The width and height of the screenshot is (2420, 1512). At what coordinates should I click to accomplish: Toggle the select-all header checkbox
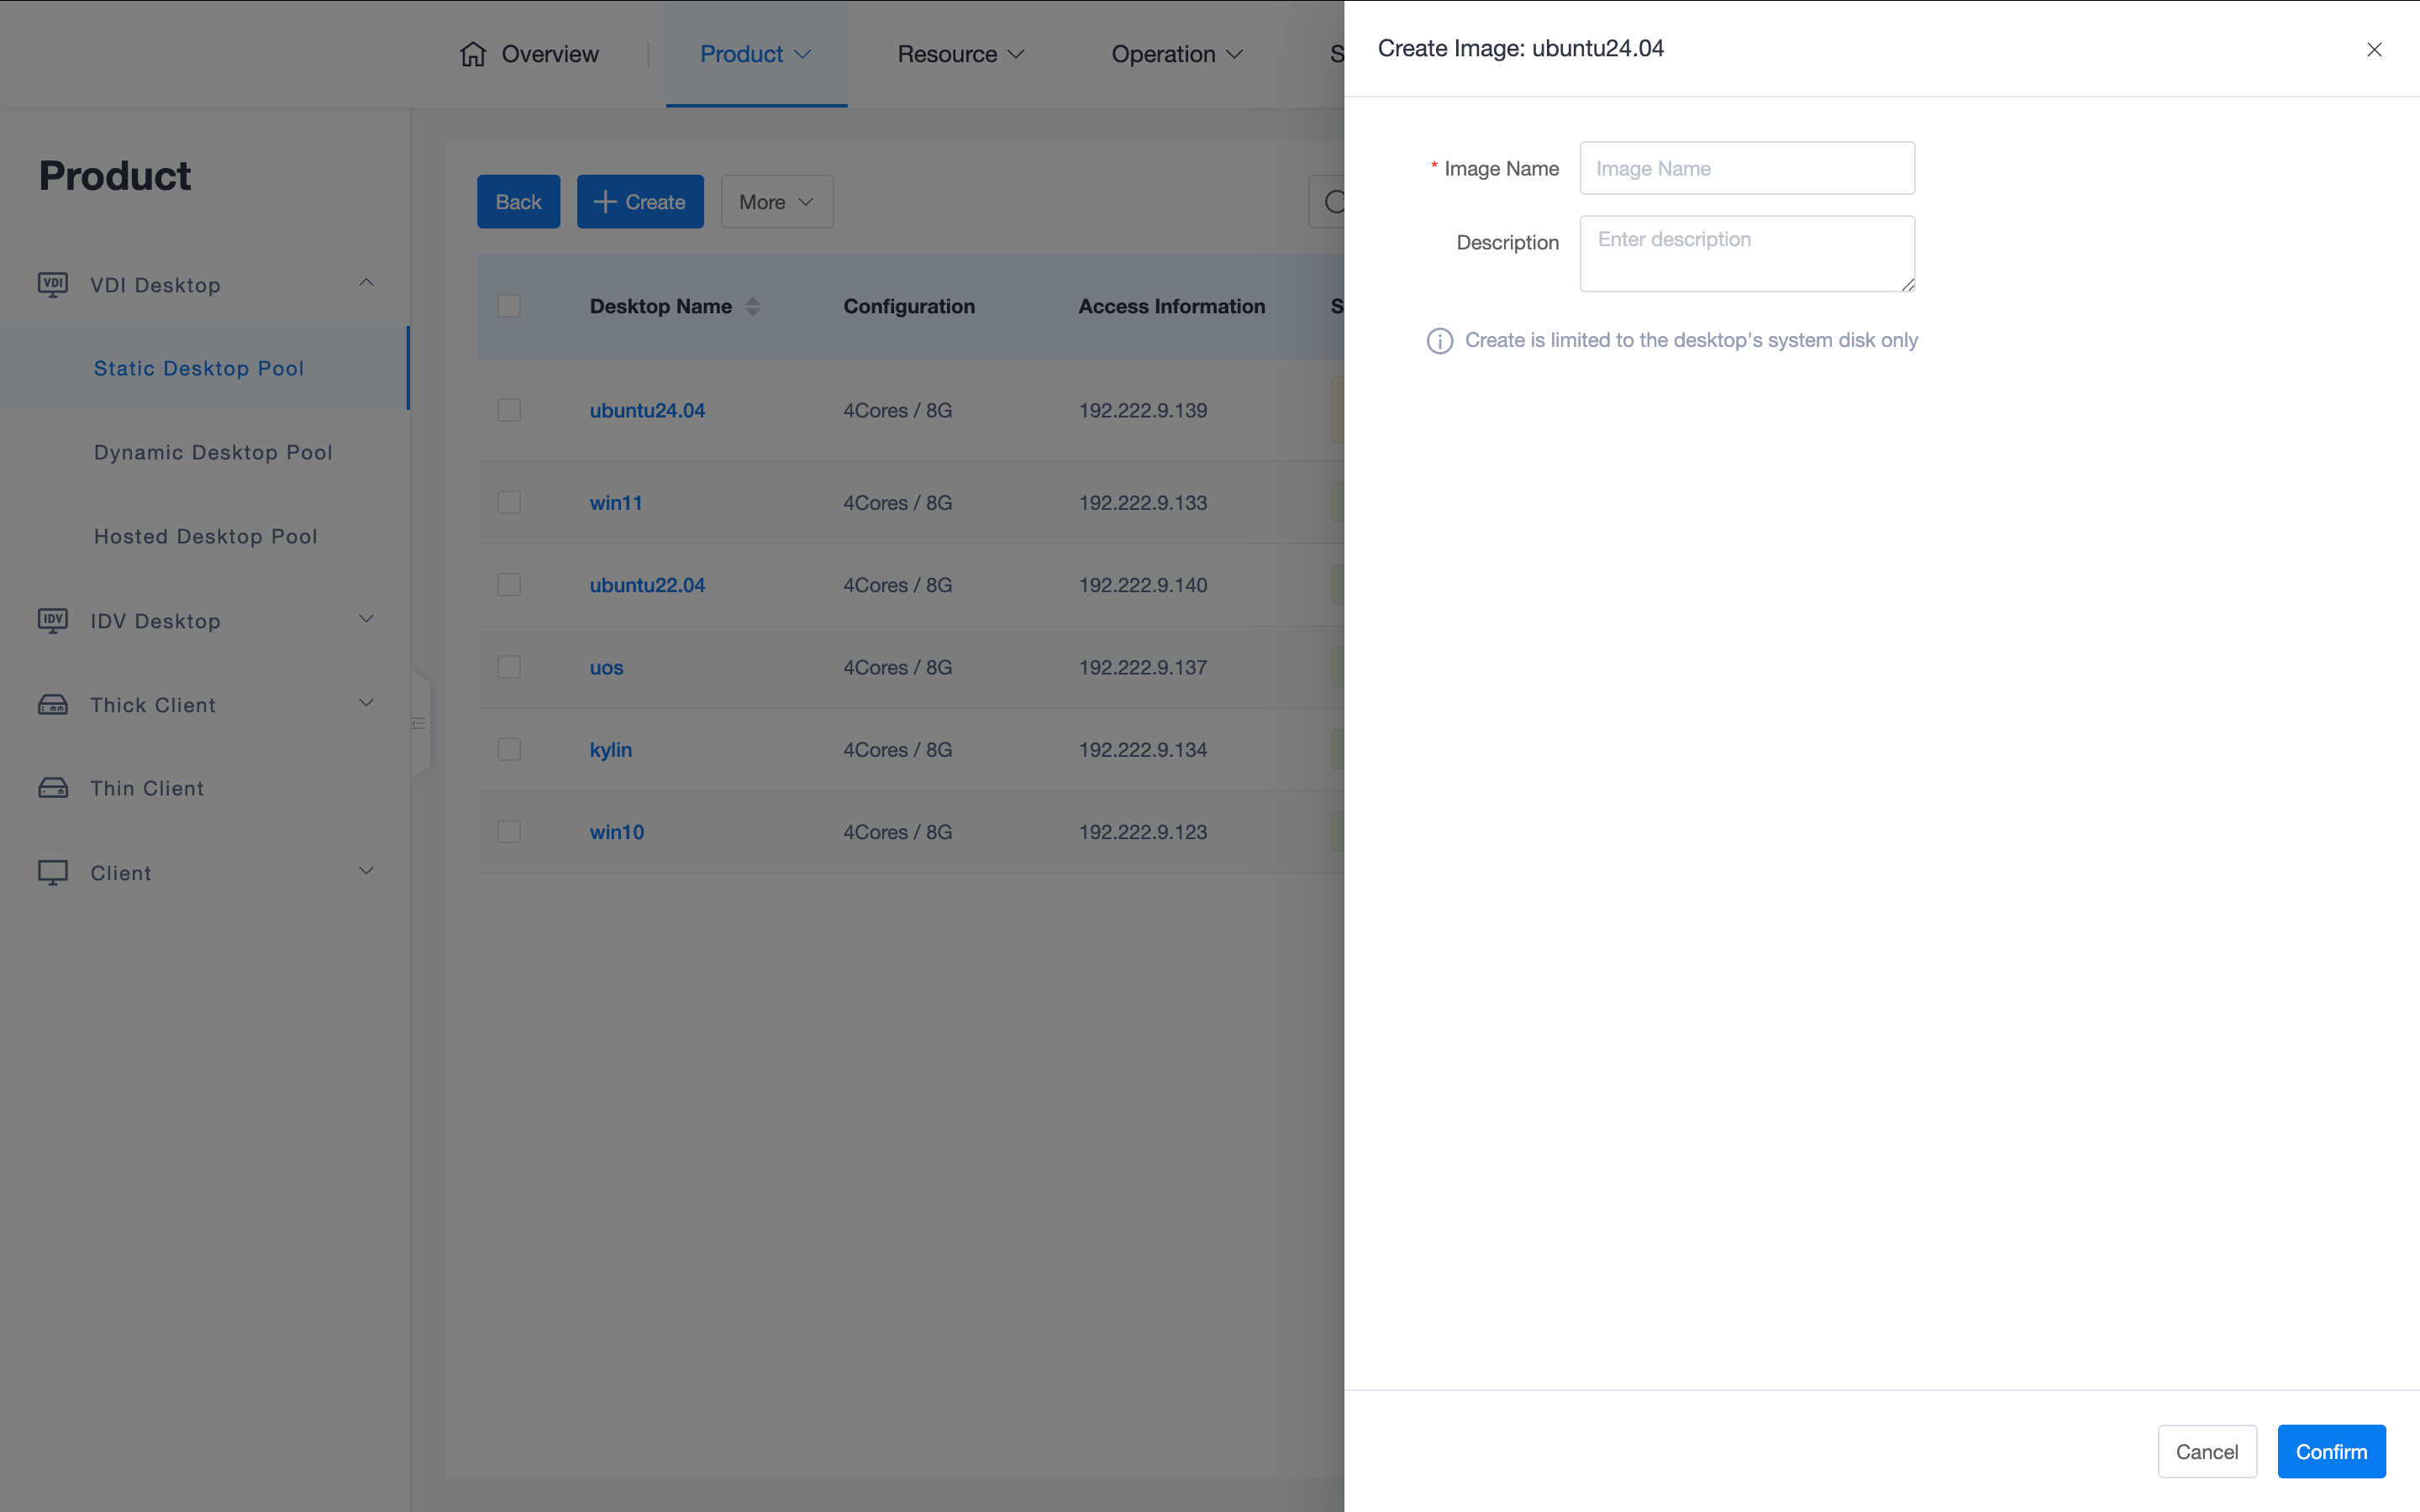509,306
